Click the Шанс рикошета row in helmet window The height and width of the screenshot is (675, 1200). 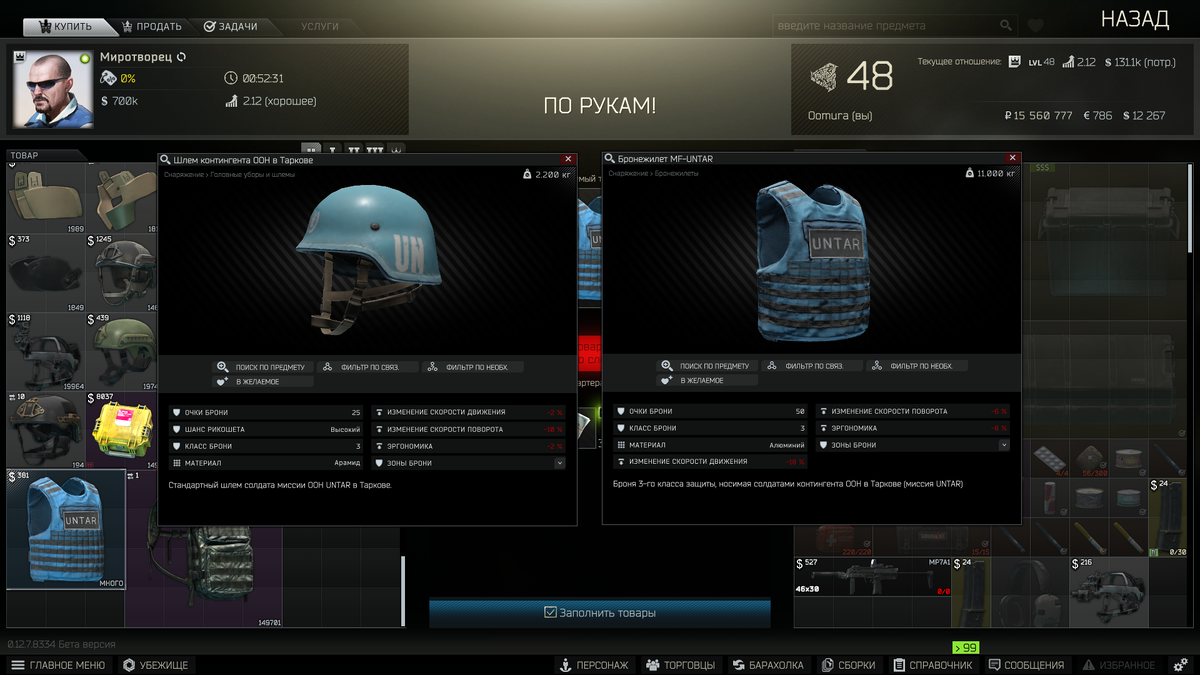pyautogui.click(x=266, y=429)
